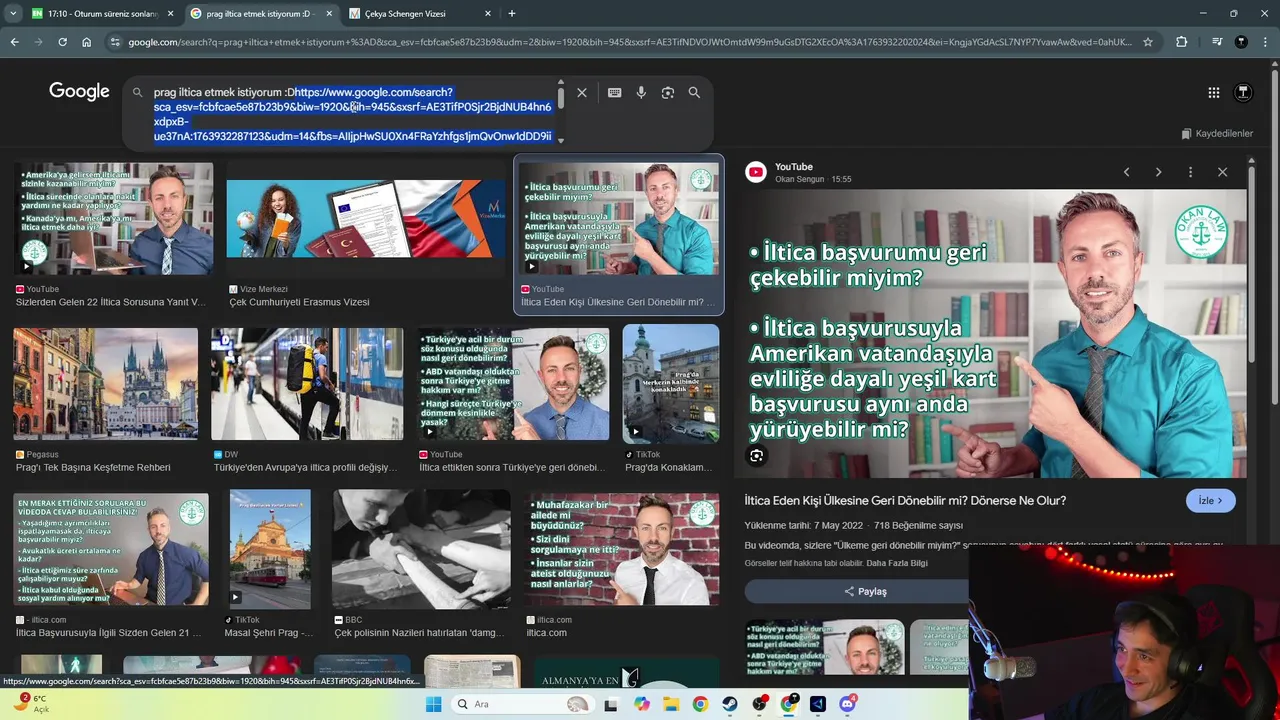
Task: Switch to the '17:10 - Oturum süreniz sonlan' tab
Action: [102, 13]
